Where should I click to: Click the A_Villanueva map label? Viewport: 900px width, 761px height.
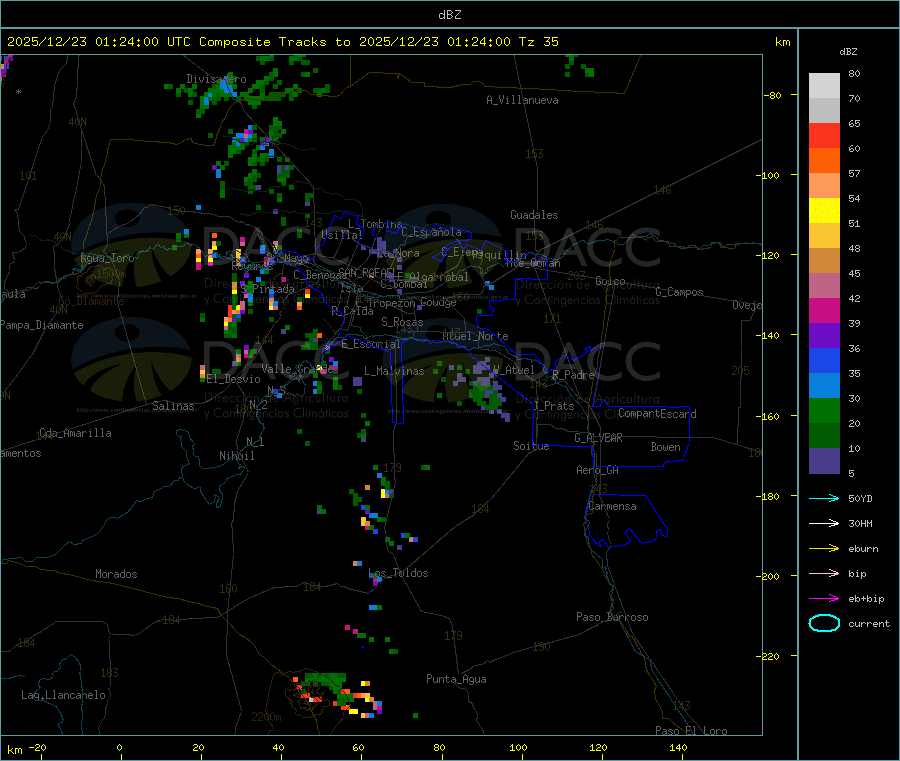tap(522, 100)
